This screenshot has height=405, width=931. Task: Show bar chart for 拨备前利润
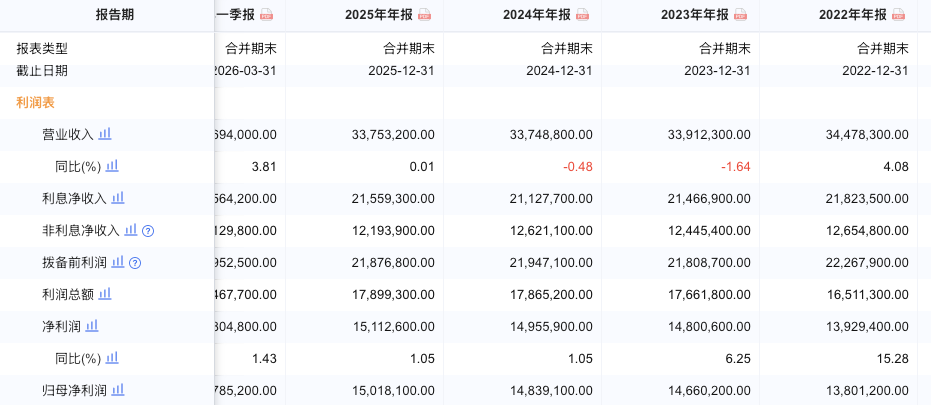[x=118, y=261]
